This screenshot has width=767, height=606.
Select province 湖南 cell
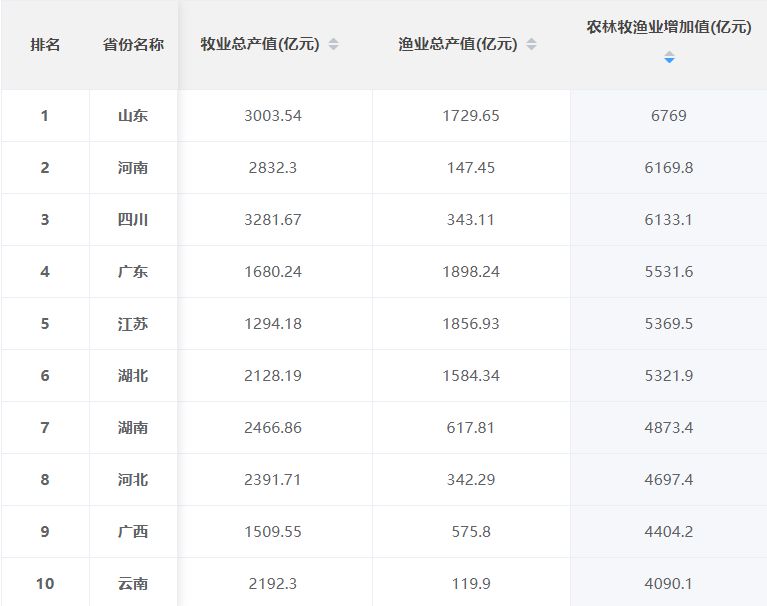pos(133,427)
